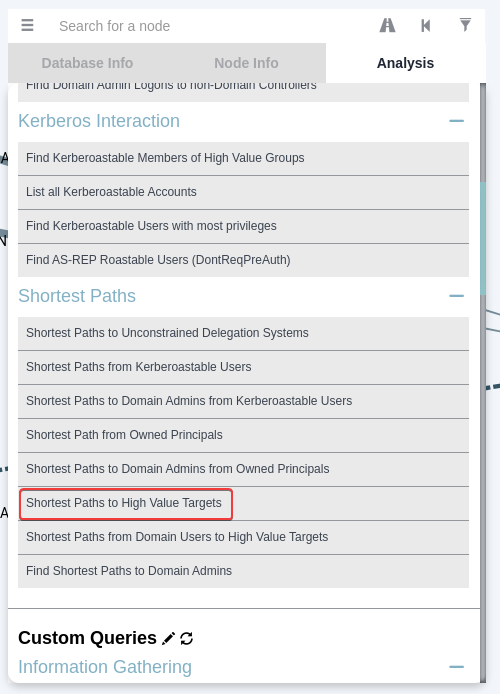This screenshot has width=500, height=694.
Task: Collapse the Kerberos Interaction section
Action: click(456, 121)
